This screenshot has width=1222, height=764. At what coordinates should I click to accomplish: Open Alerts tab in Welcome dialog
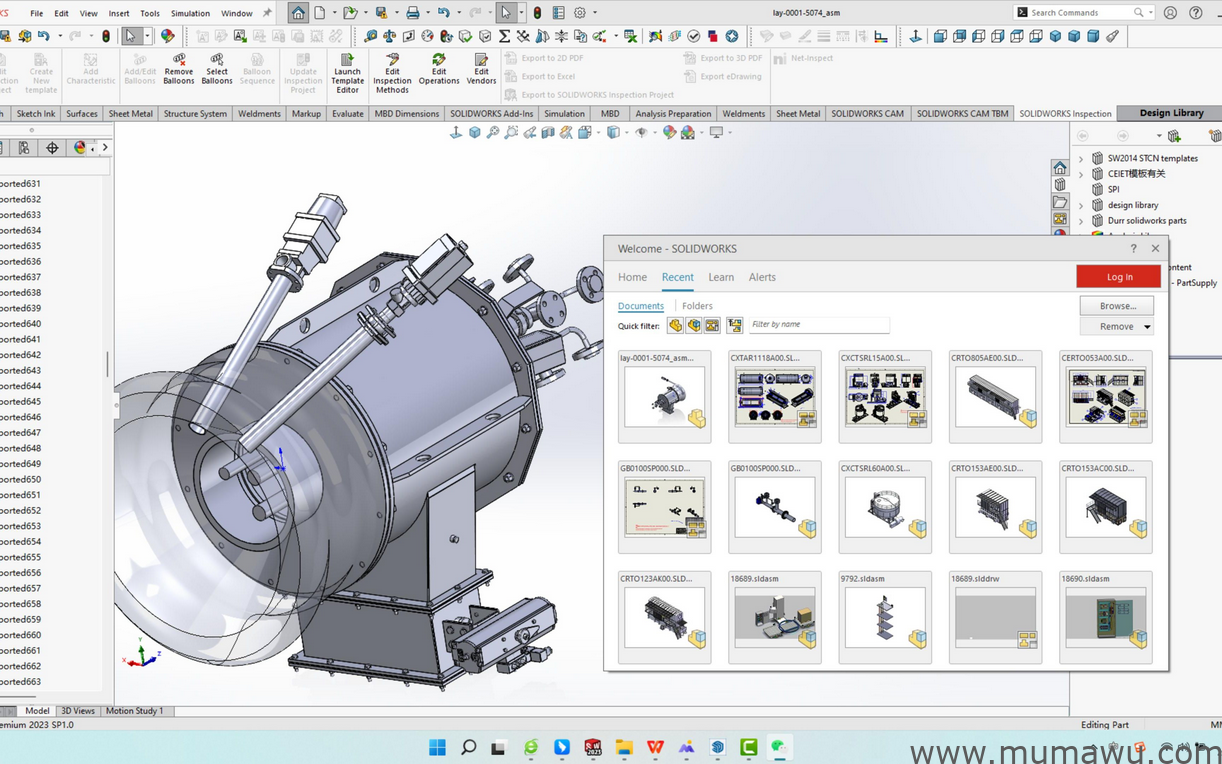(762, 277)
